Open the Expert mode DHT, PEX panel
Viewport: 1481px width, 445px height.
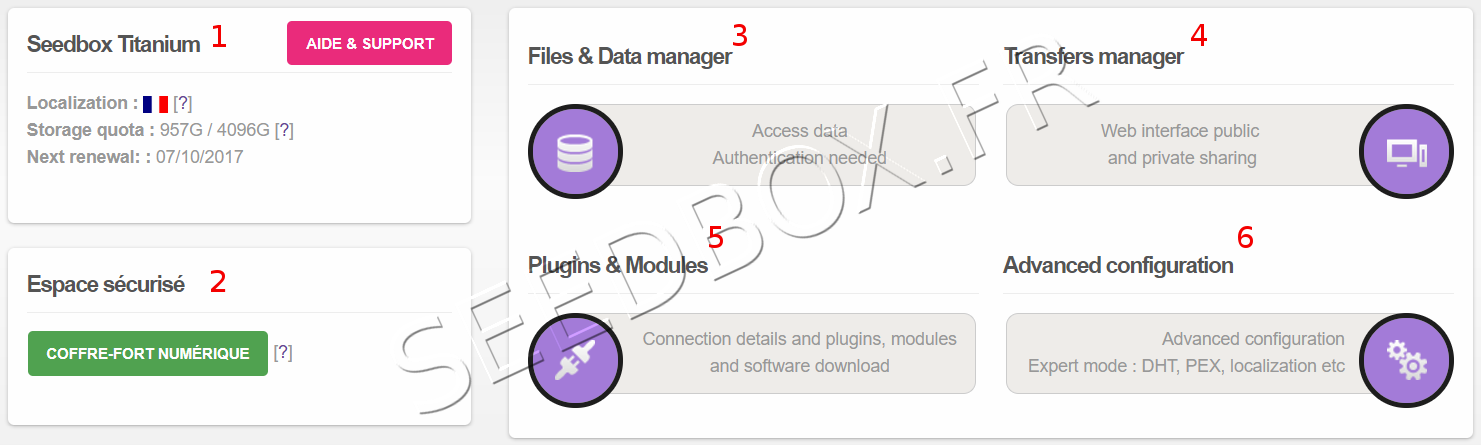click(1186, 353)
